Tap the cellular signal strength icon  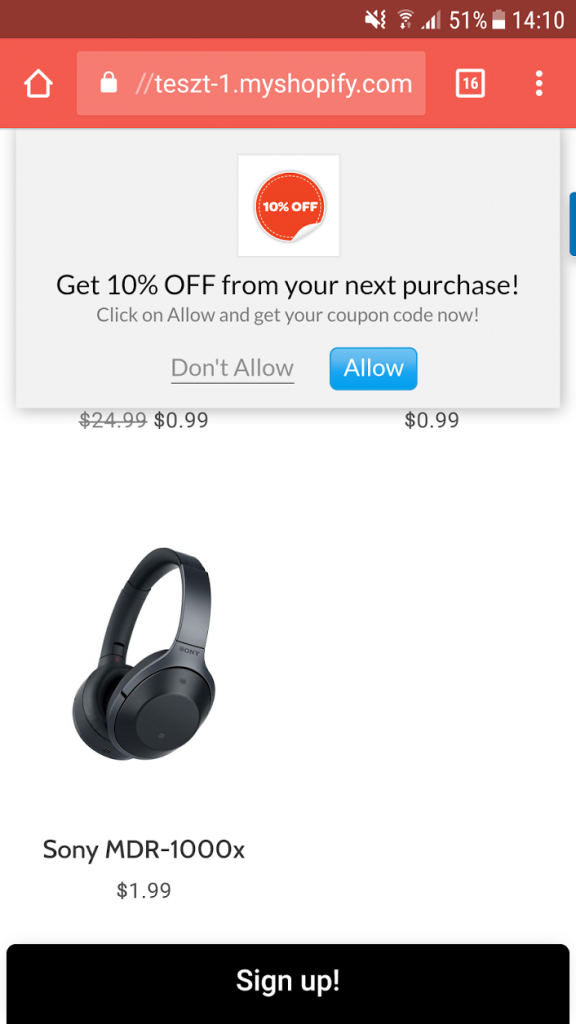tap(431, 21)
